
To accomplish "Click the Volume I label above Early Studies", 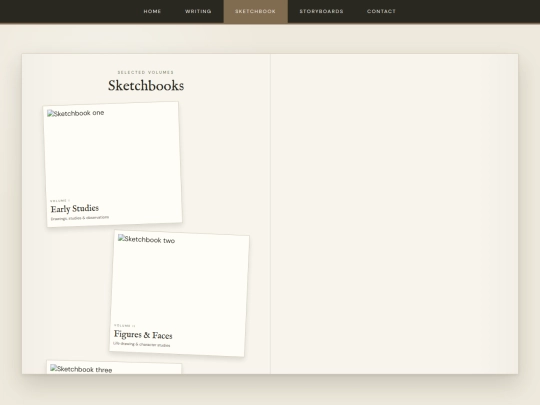I will 60,200.
